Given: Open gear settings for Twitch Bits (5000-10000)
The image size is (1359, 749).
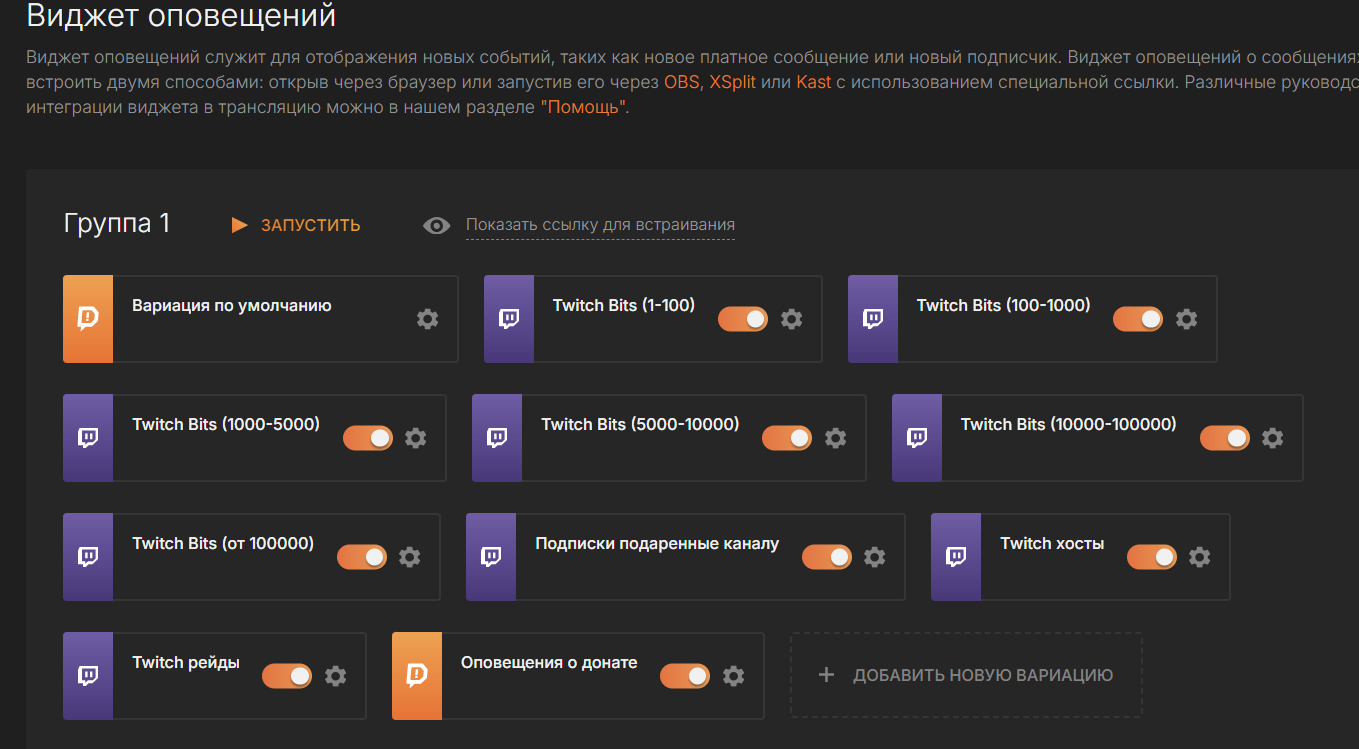Looking at the screenshot, I should (x=835, y=438).
